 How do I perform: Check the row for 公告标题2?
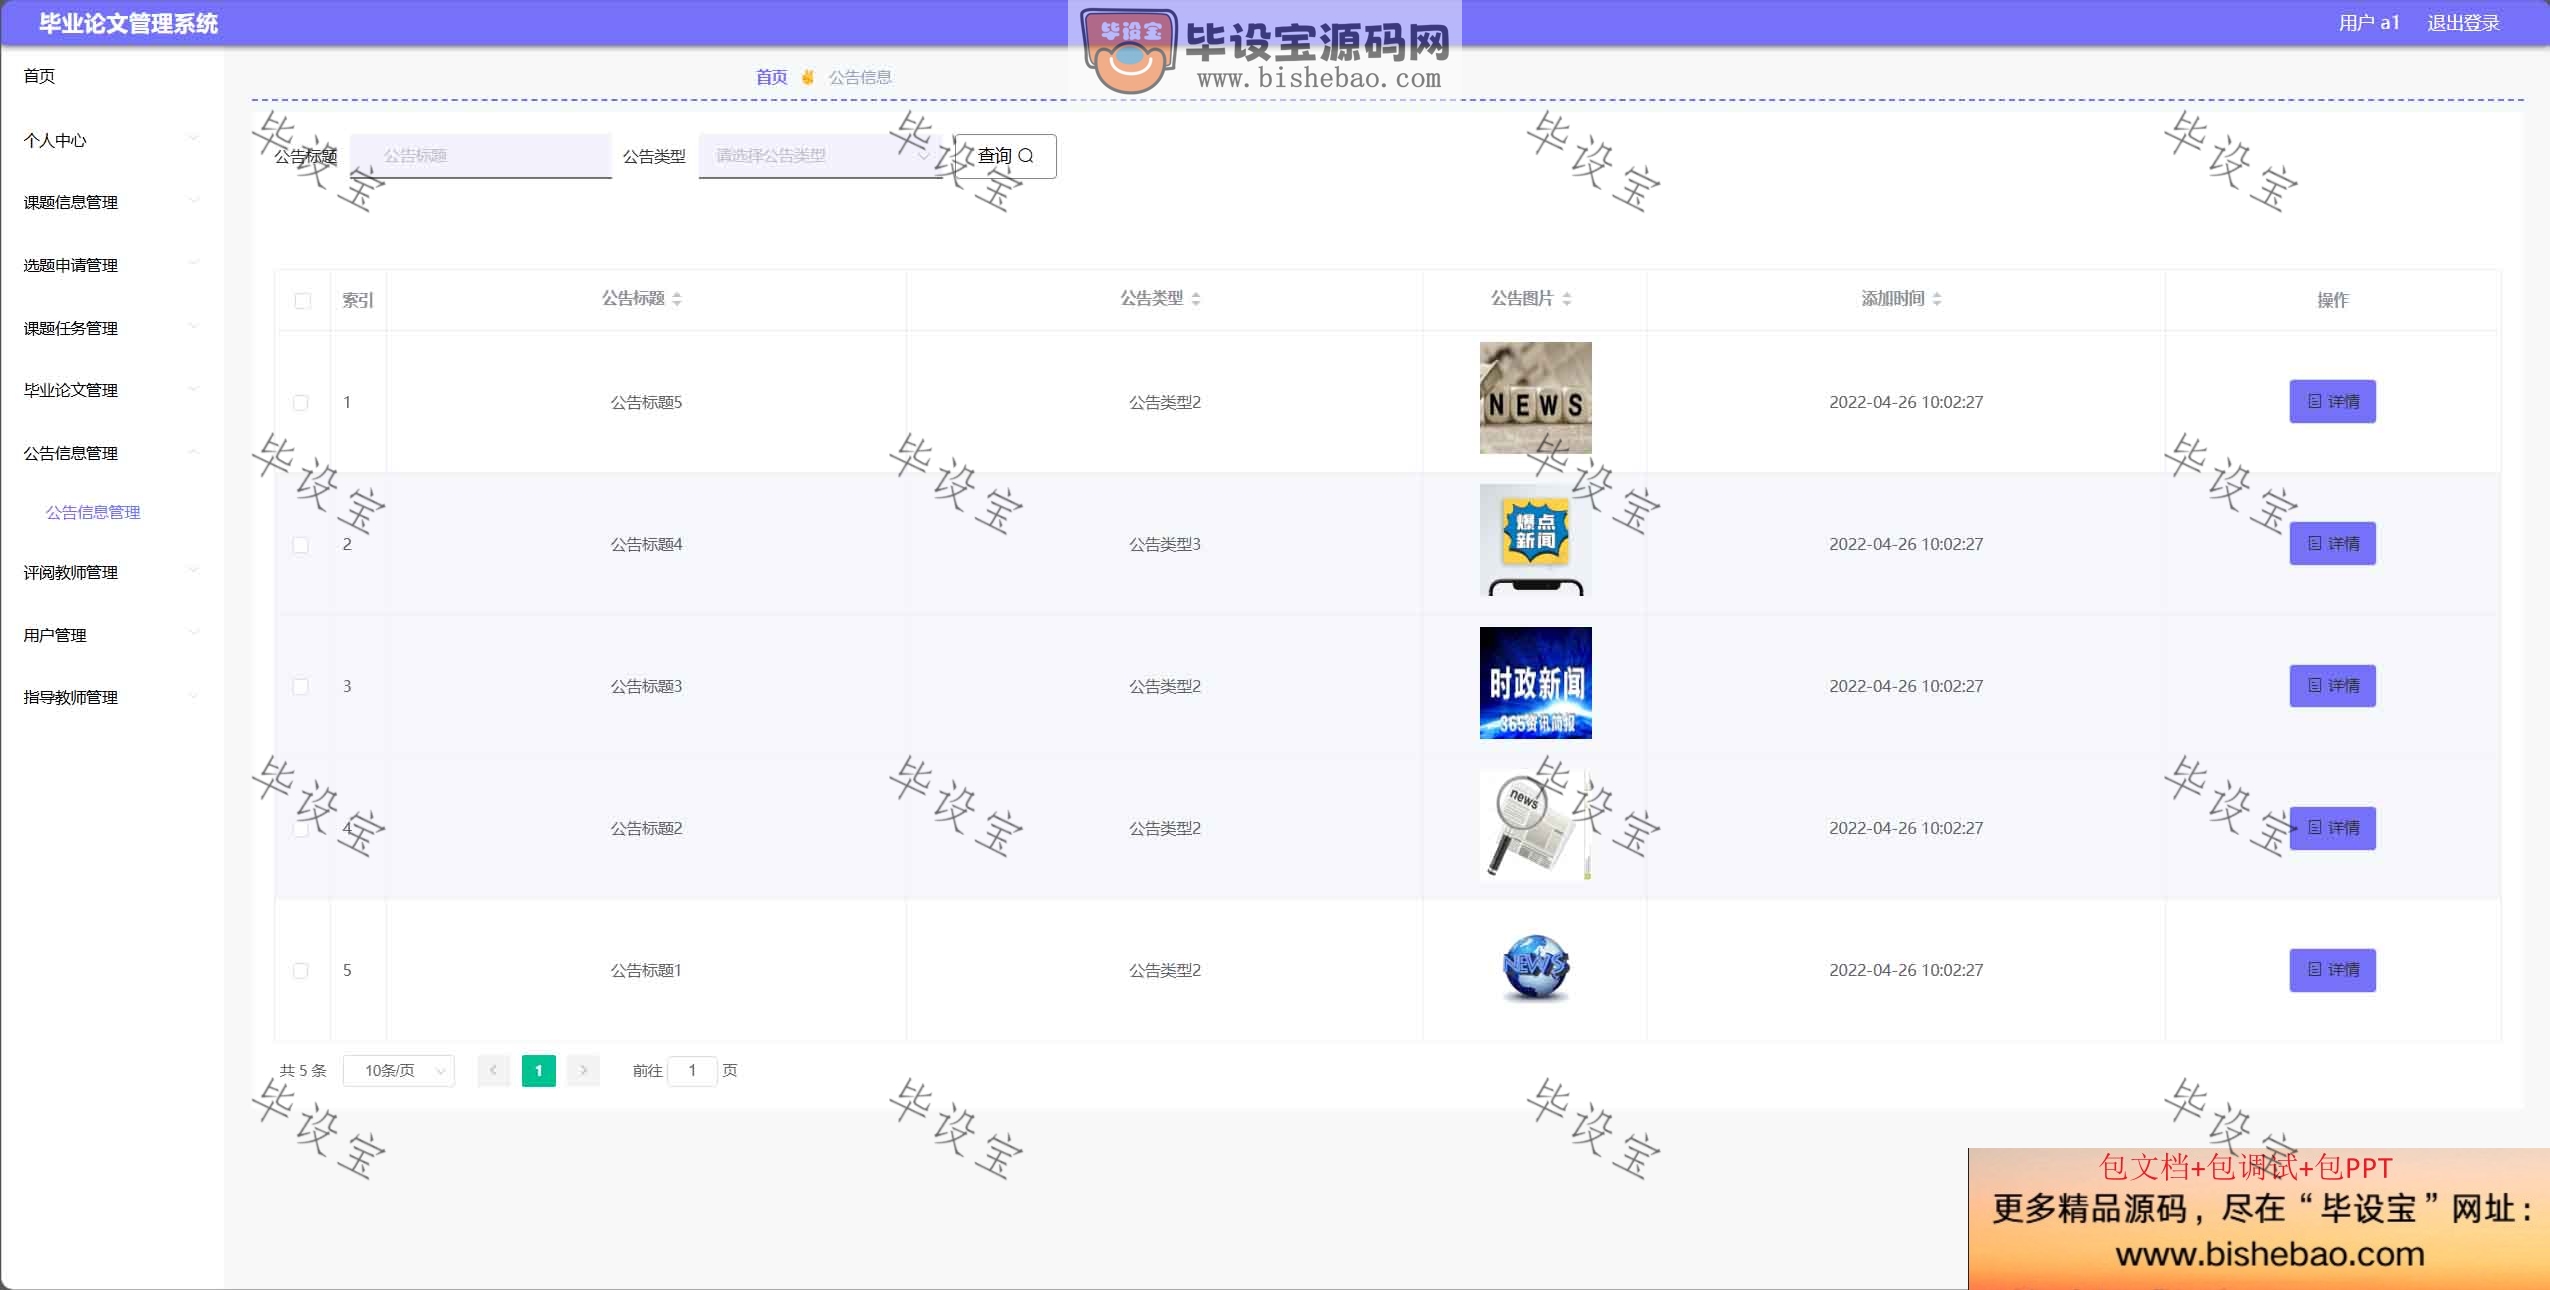tap(301, 829)
